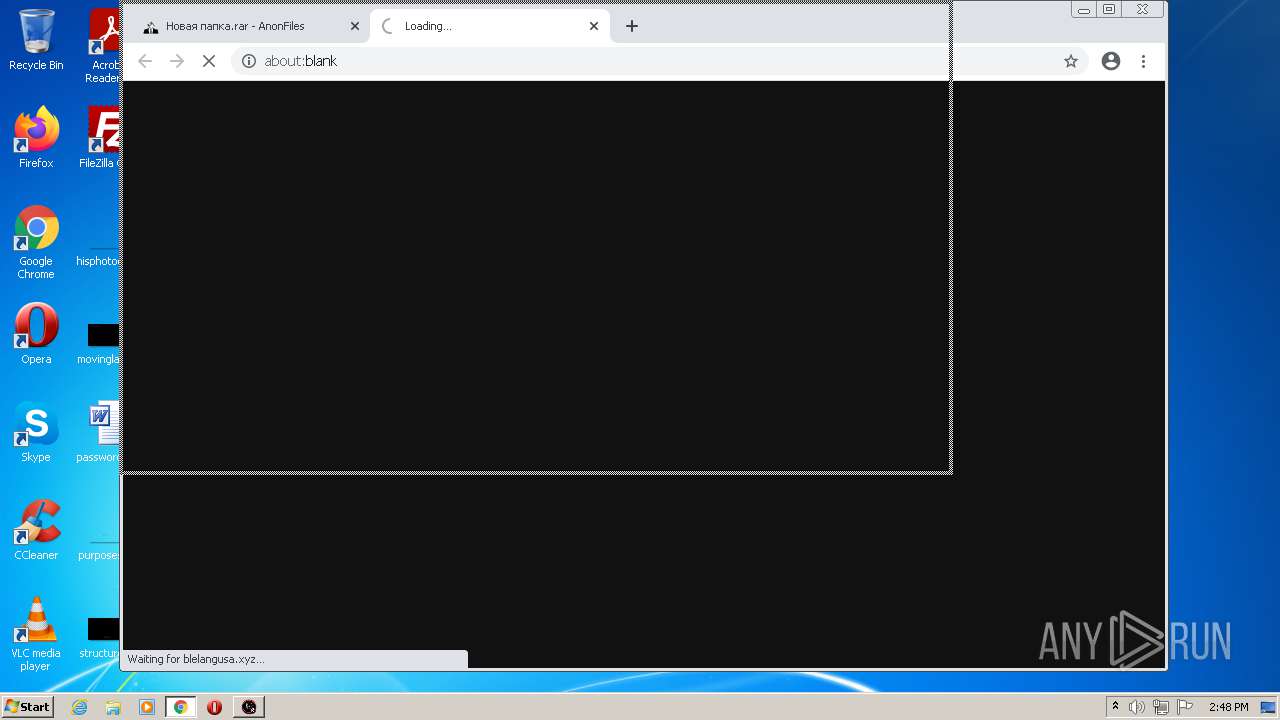This screenshot has width=1280, height=720.
Task: Close the Loading tab
Action: 594,26
